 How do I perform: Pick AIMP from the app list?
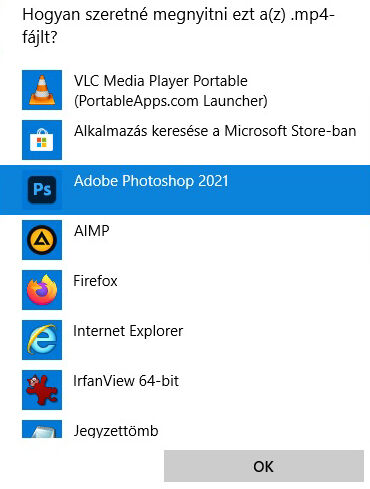pos(185,240)
